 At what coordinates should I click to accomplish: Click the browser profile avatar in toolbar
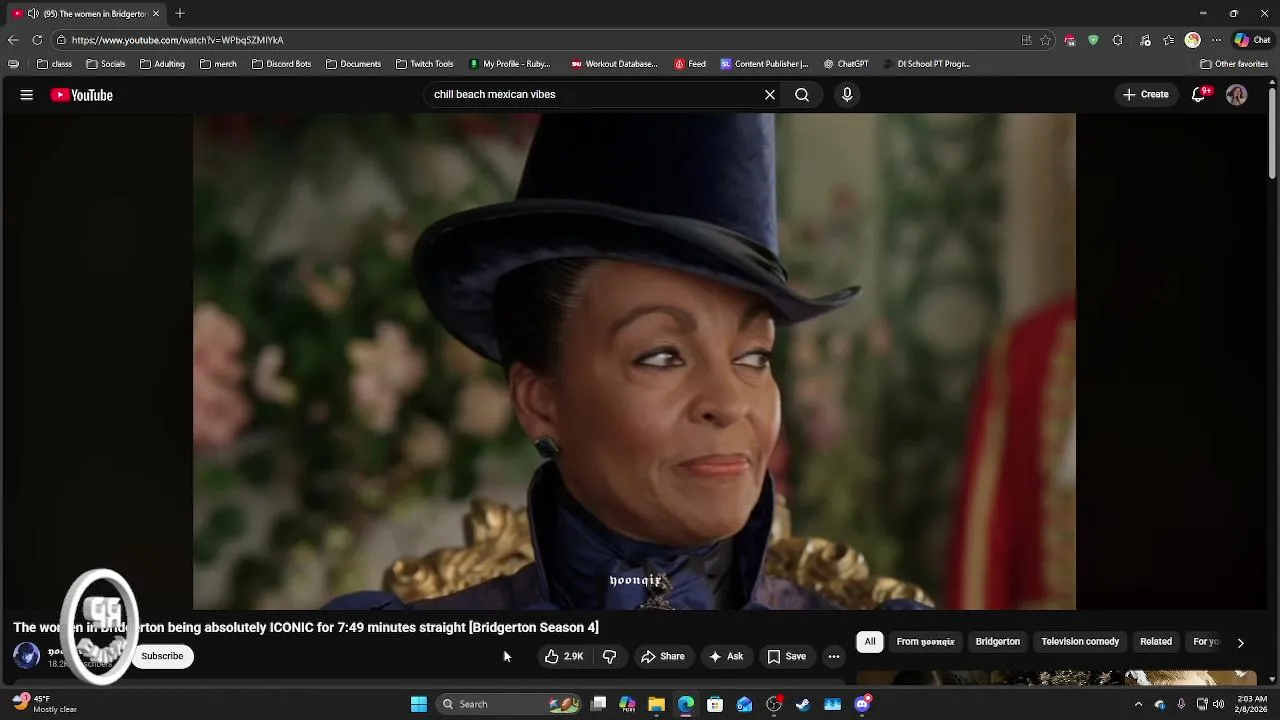[1192, 40]
